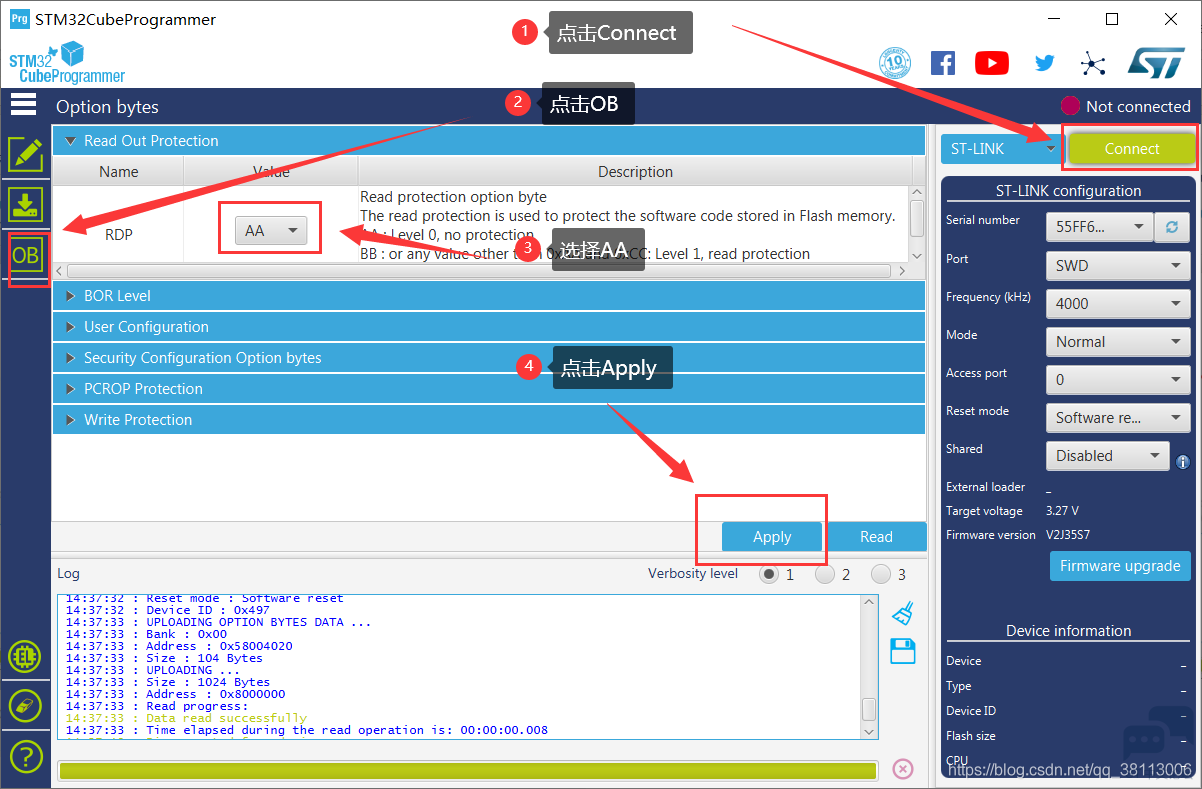This screenshot has height=789, width=1202.
Task: Click the RDP name cell
Action: coord(119,234)
